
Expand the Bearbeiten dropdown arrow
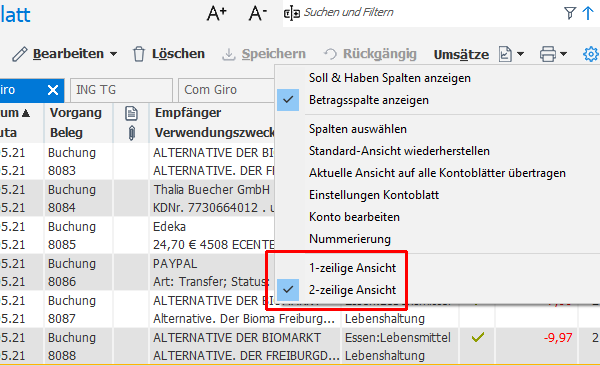(113, 54)
